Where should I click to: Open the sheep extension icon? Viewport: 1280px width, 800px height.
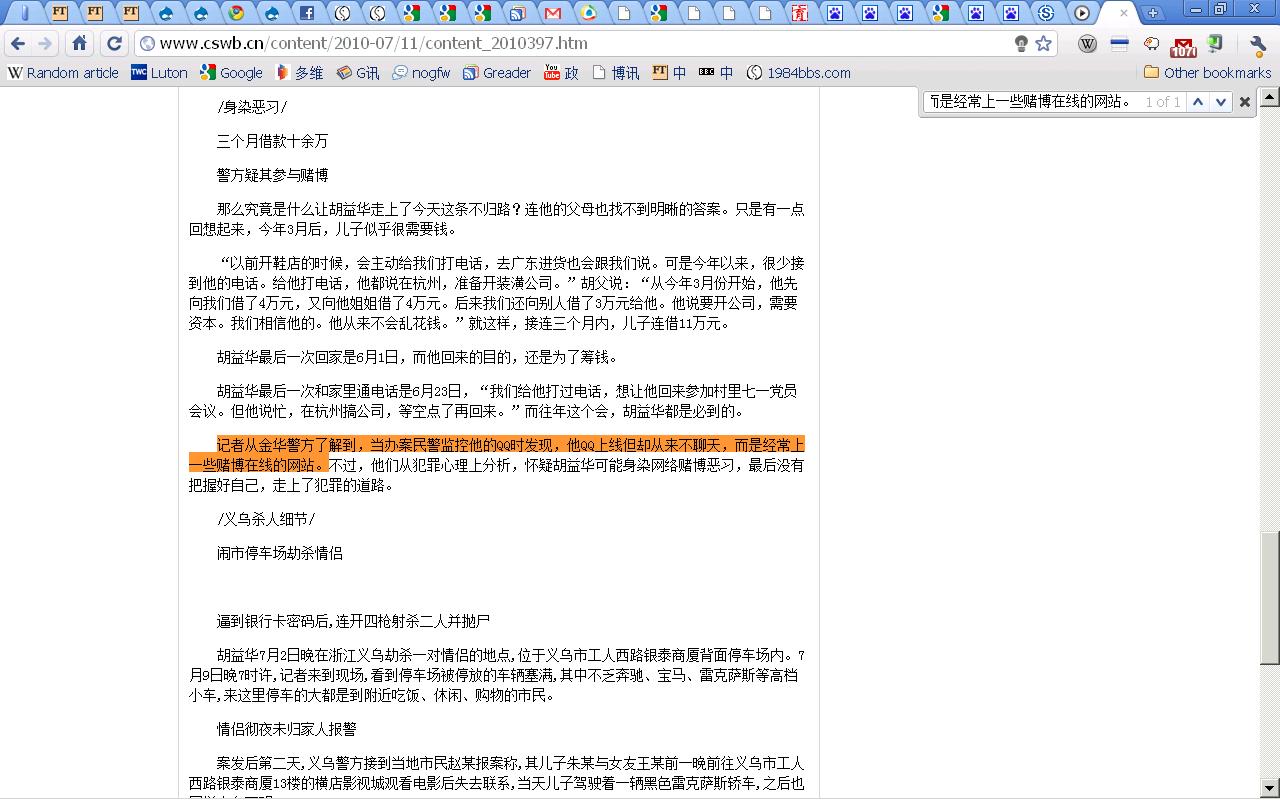point(1152,44)
